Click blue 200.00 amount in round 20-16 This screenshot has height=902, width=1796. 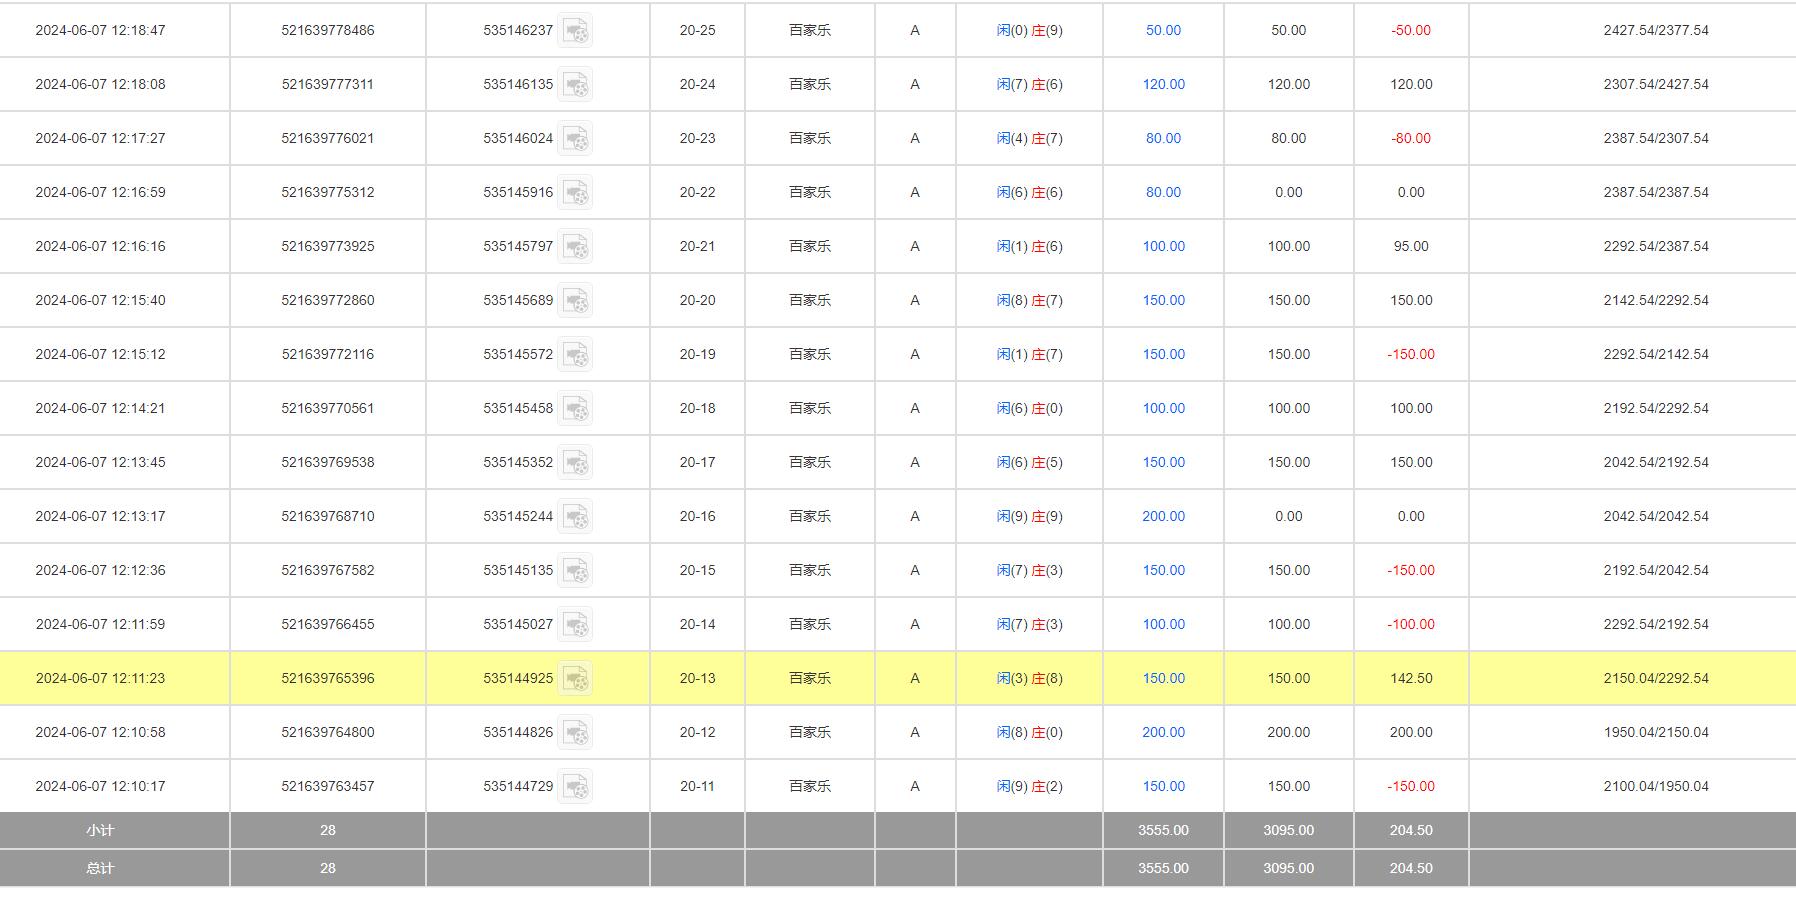(1163, 517)
